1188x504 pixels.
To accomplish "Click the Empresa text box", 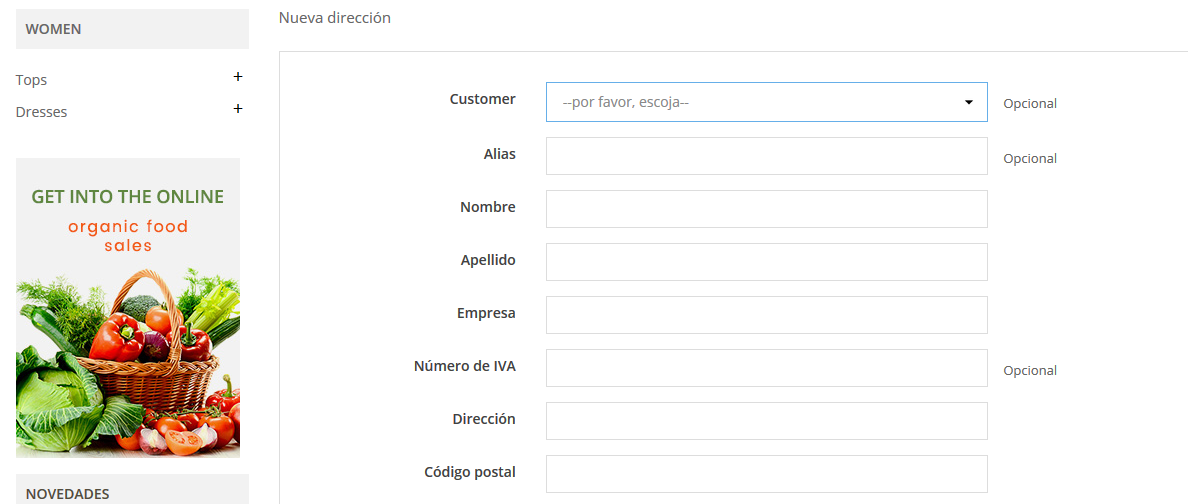I will 766,315.
